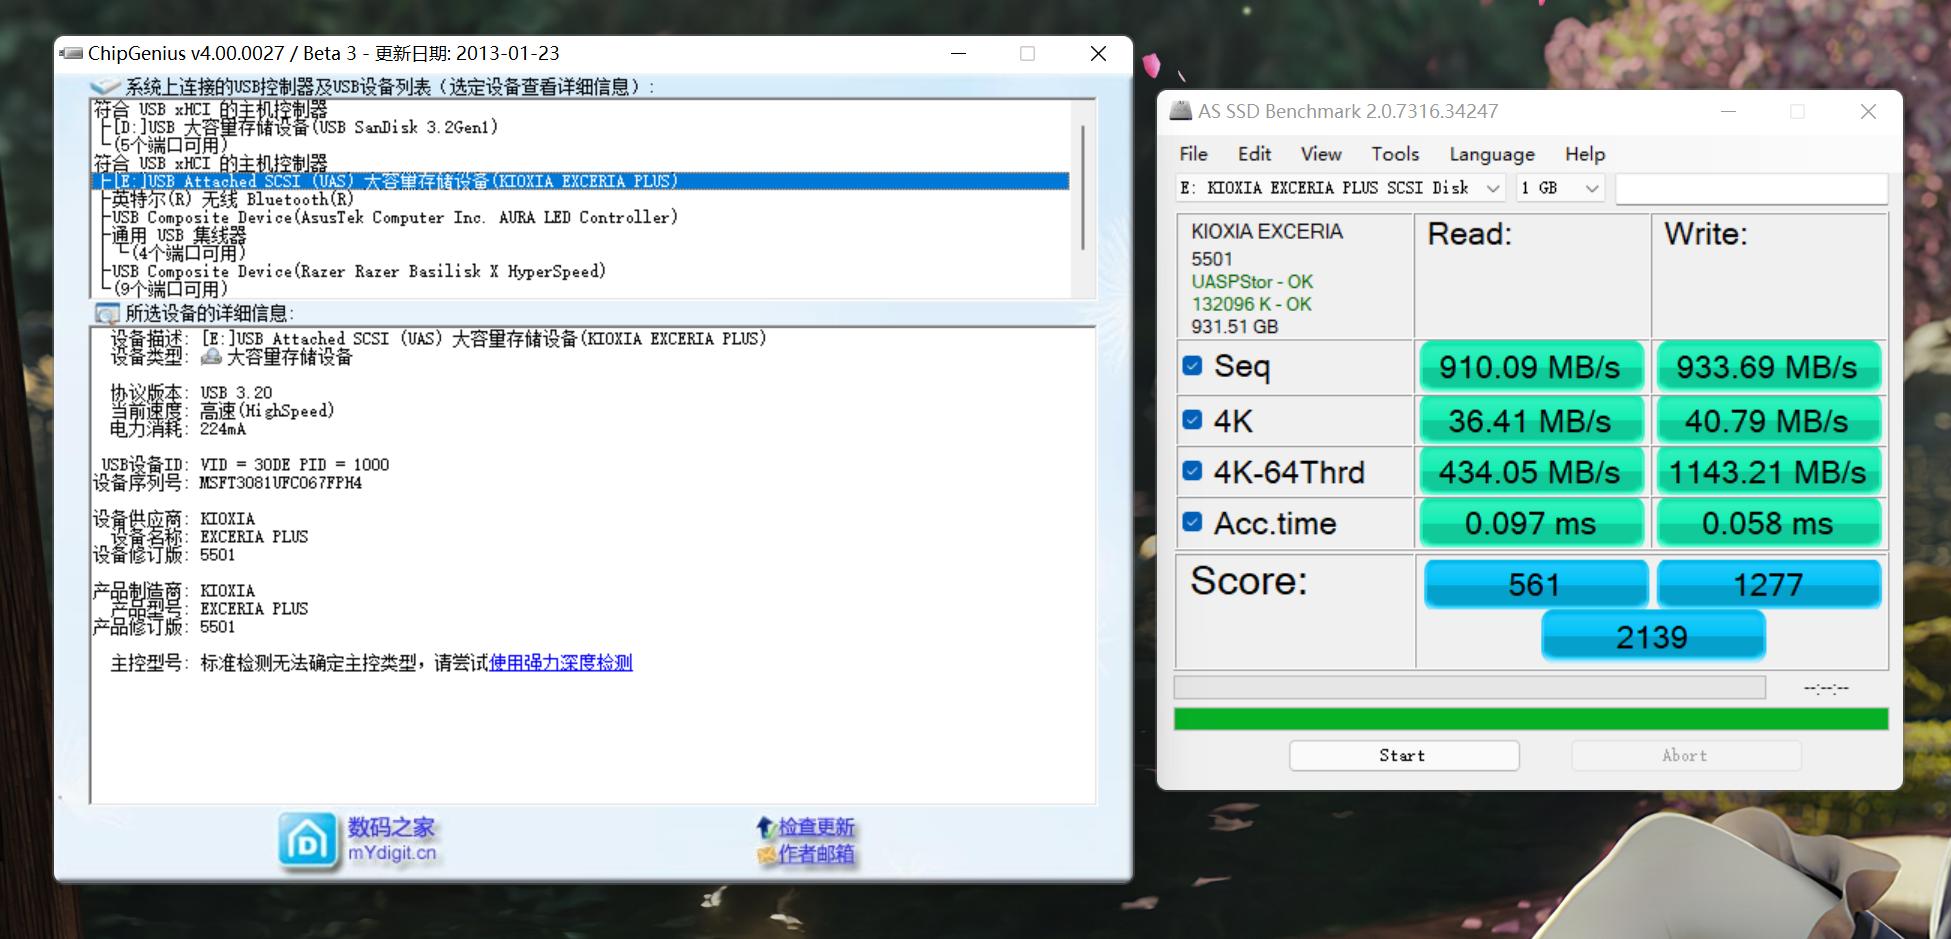Viewport: 1951px width, 939px height.
Task: Select the Razer Basilisk X HyperSpeed row
Action: [x=358, y=271]
